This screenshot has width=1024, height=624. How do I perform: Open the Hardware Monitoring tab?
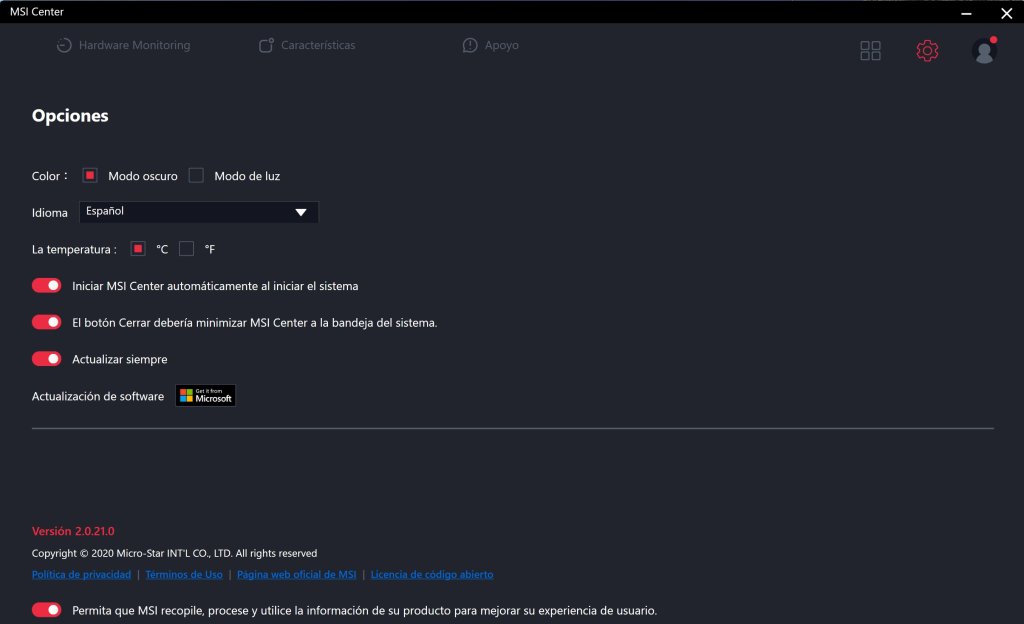coord(123,45)
